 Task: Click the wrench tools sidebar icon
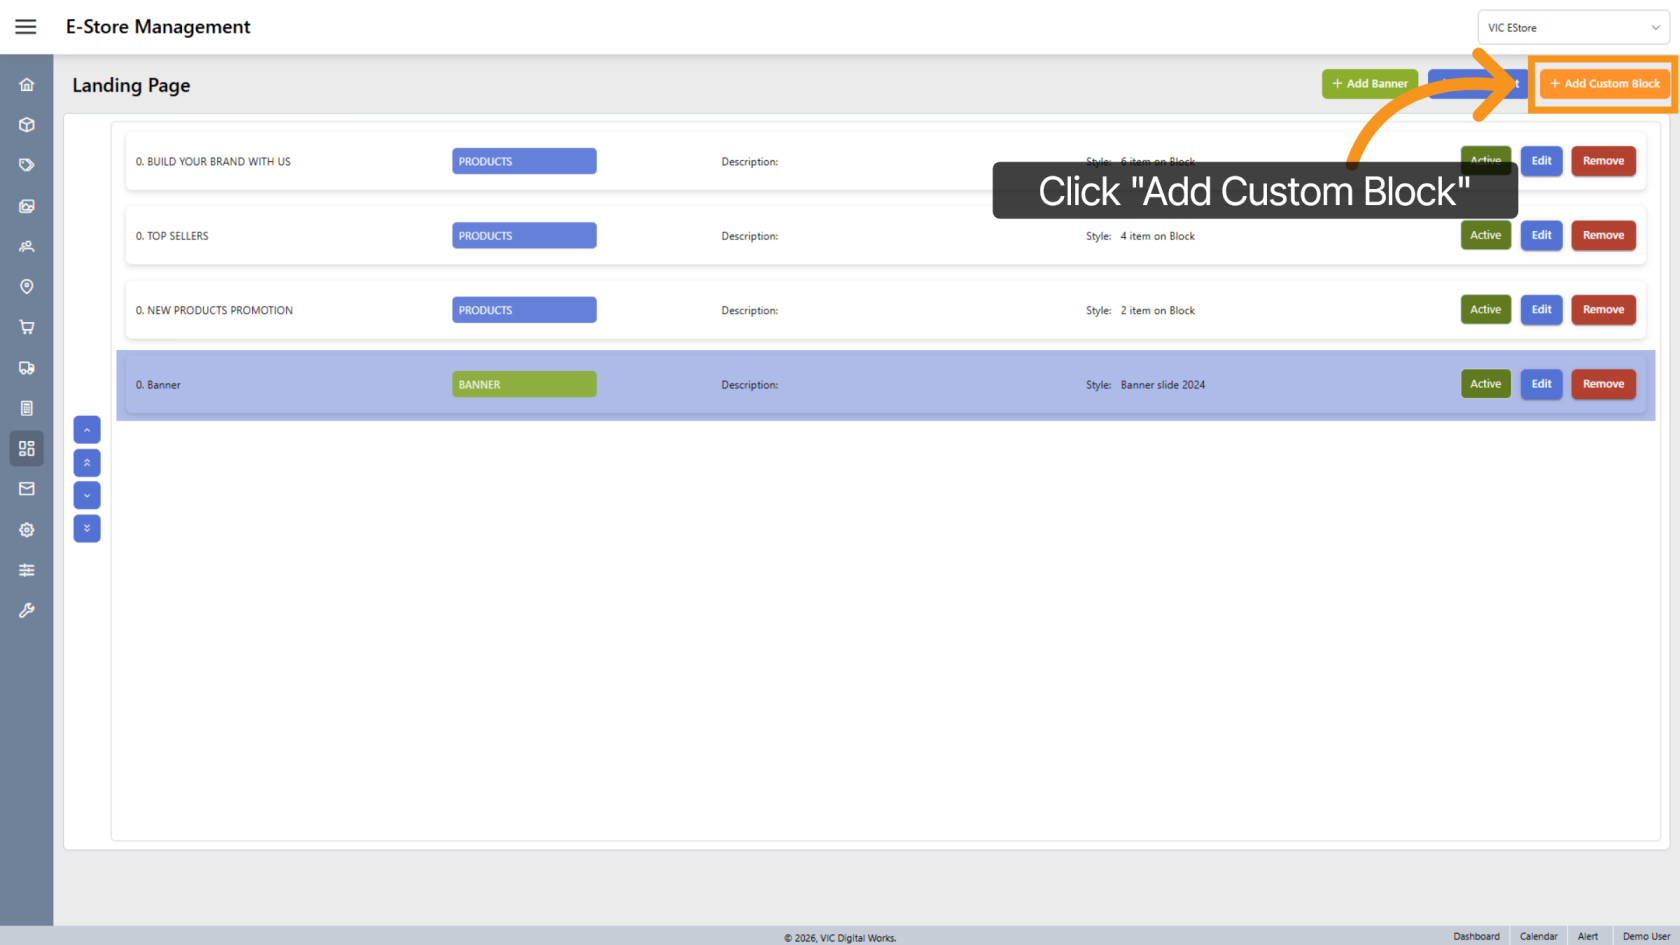point(27,610)
